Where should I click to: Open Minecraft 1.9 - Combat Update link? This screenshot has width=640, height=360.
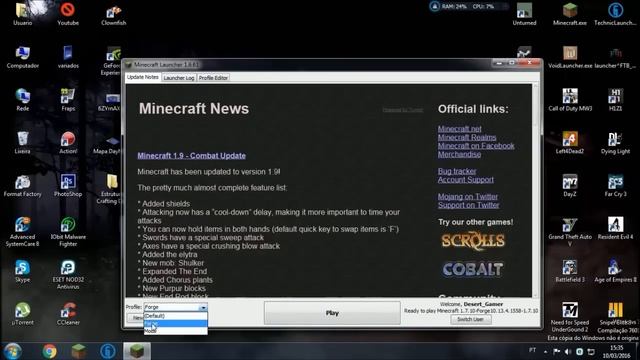(191, 156)
